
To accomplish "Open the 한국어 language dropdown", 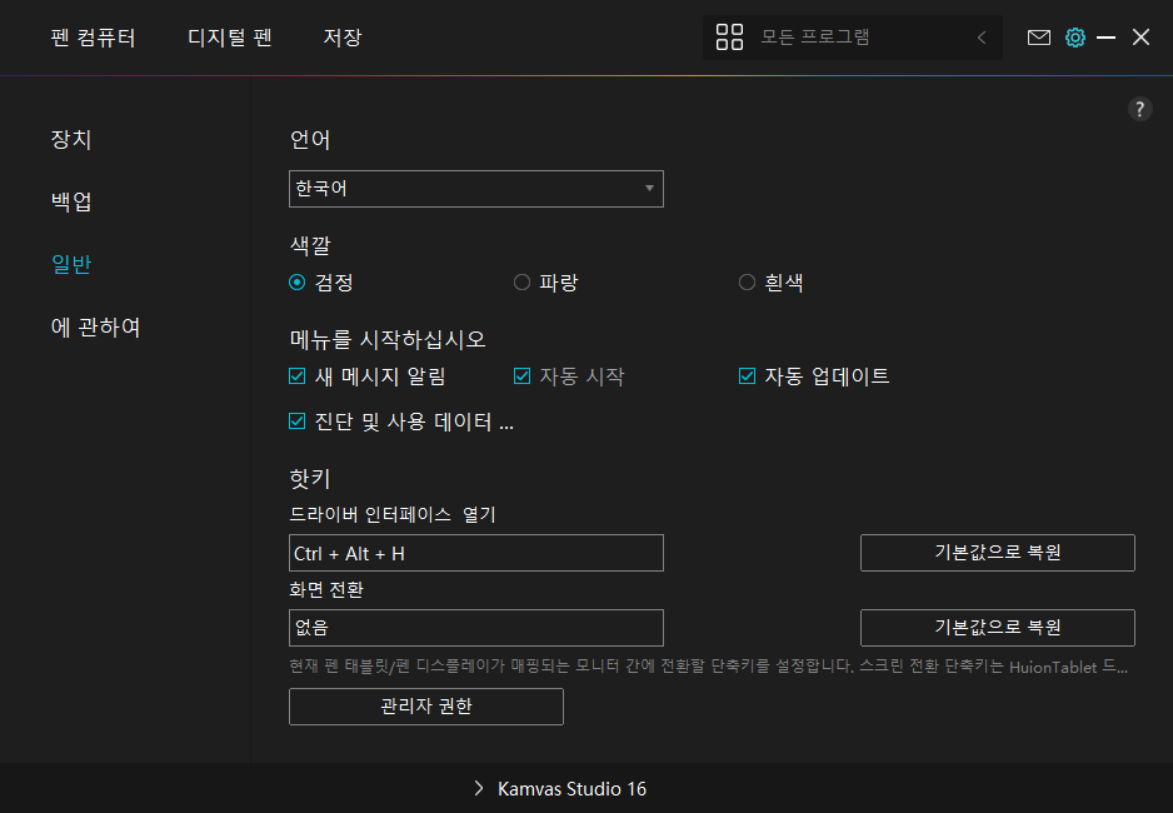I will pyautogui.click(x=476, y=189).
